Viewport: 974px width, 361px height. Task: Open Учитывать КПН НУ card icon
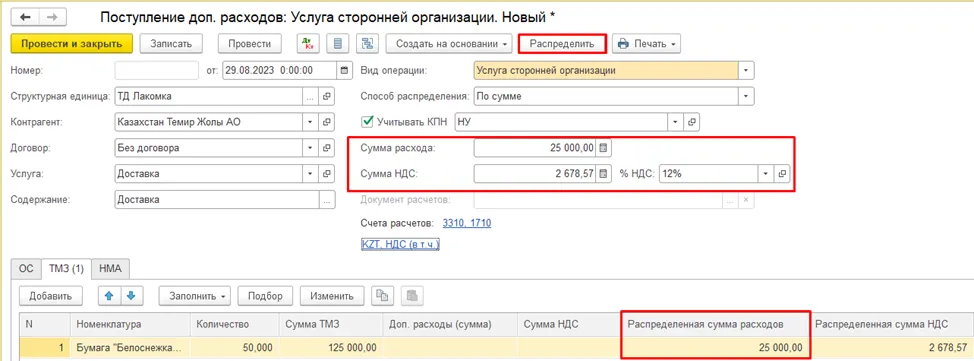[692, 122]
